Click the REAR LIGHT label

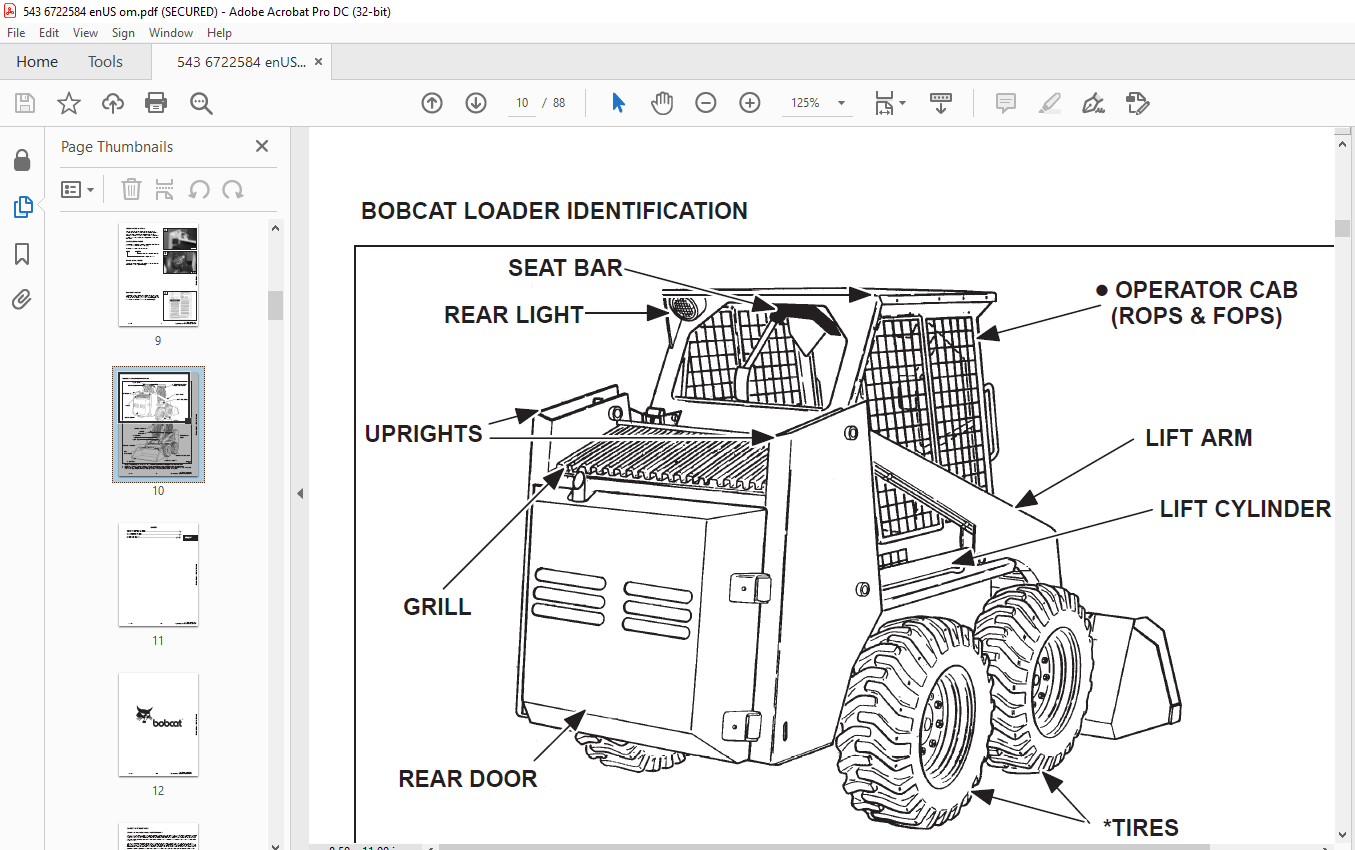514,315
